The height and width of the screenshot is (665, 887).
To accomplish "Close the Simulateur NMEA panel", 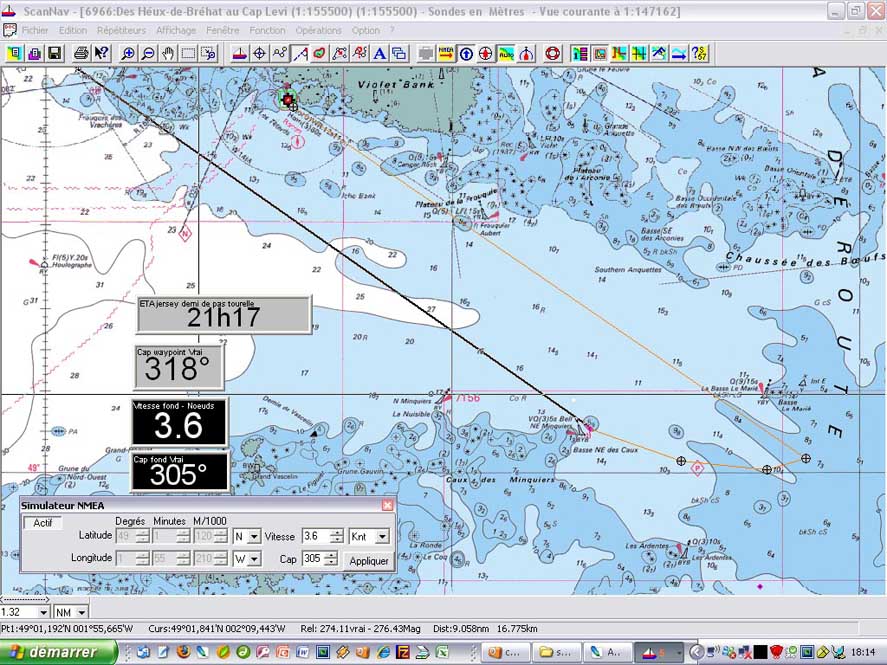I will (x=387, y=505).
